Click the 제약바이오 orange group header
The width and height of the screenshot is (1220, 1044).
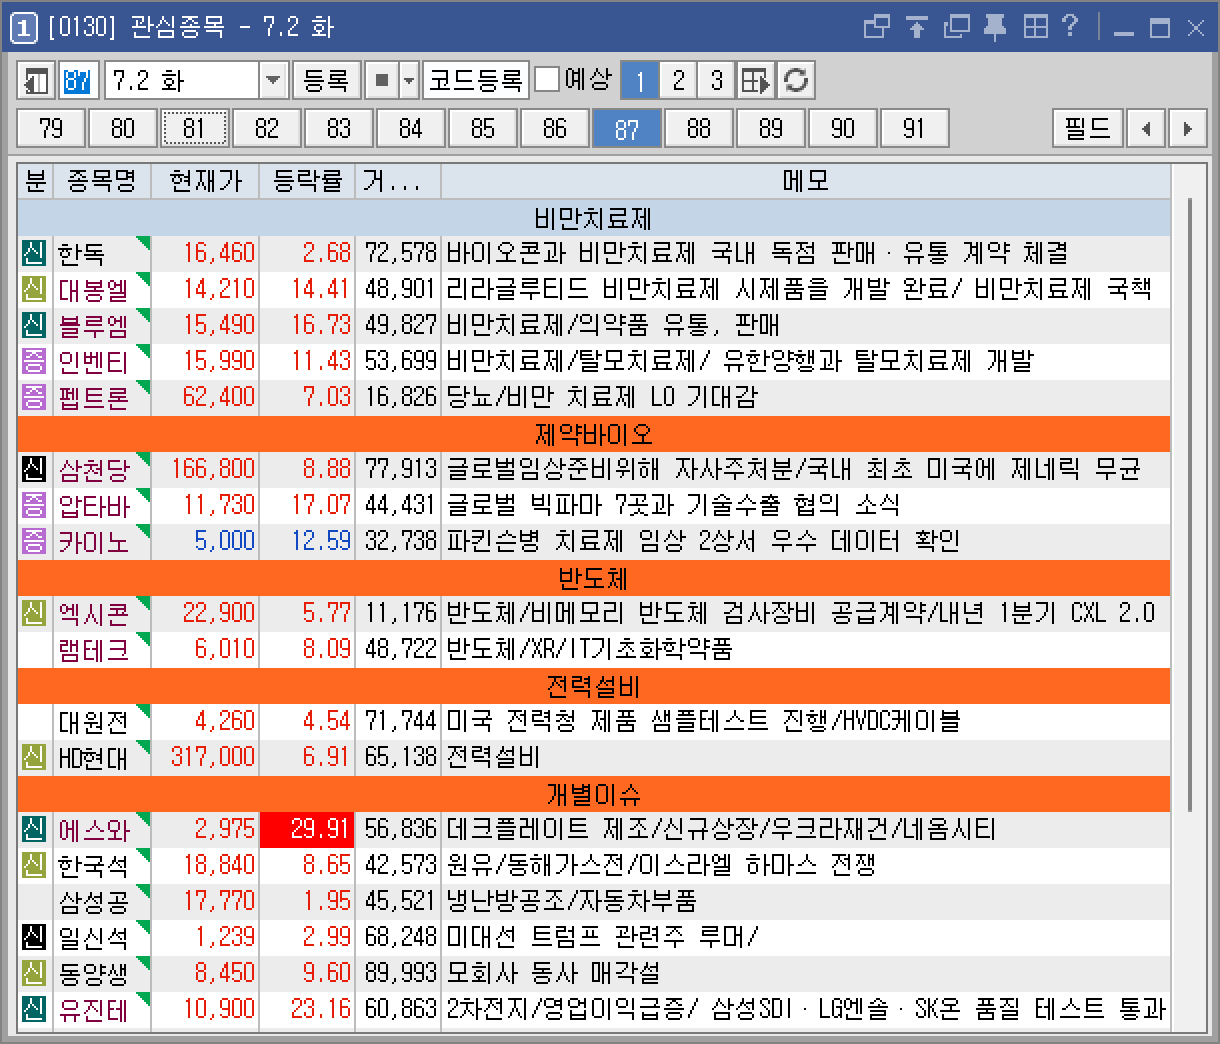594,433
